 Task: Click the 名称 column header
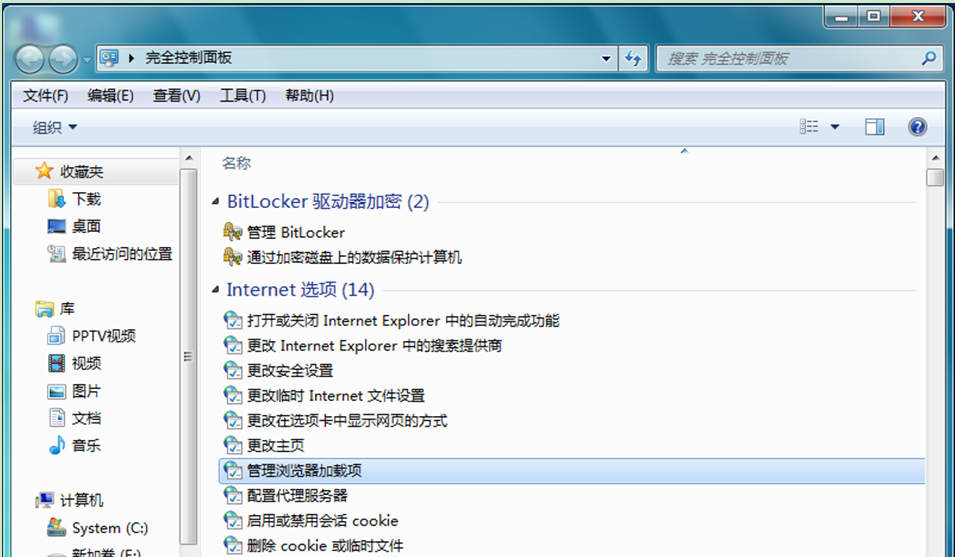[x=236, y=163]
